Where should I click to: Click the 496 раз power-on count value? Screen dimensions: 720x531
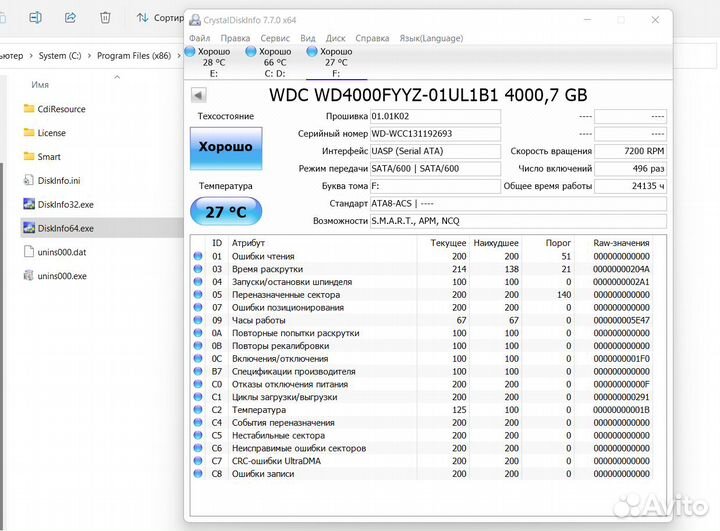[x=630, y=169]
